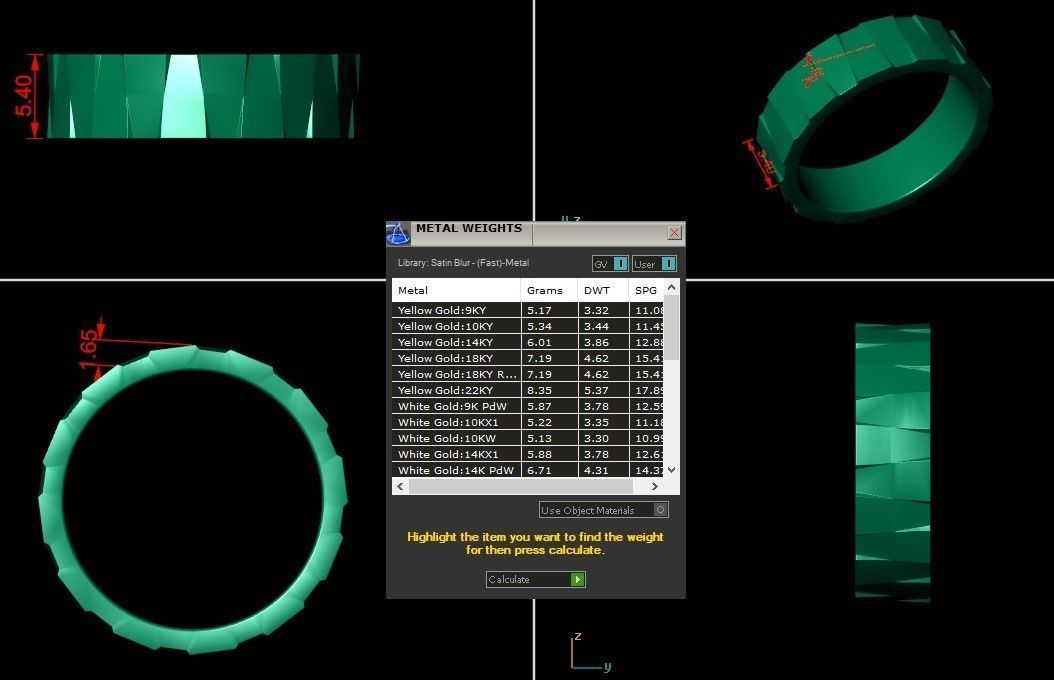Click the green play arrow on Calculate
The width and height of the screenshot is (1054, 680).
pos(577,579)
